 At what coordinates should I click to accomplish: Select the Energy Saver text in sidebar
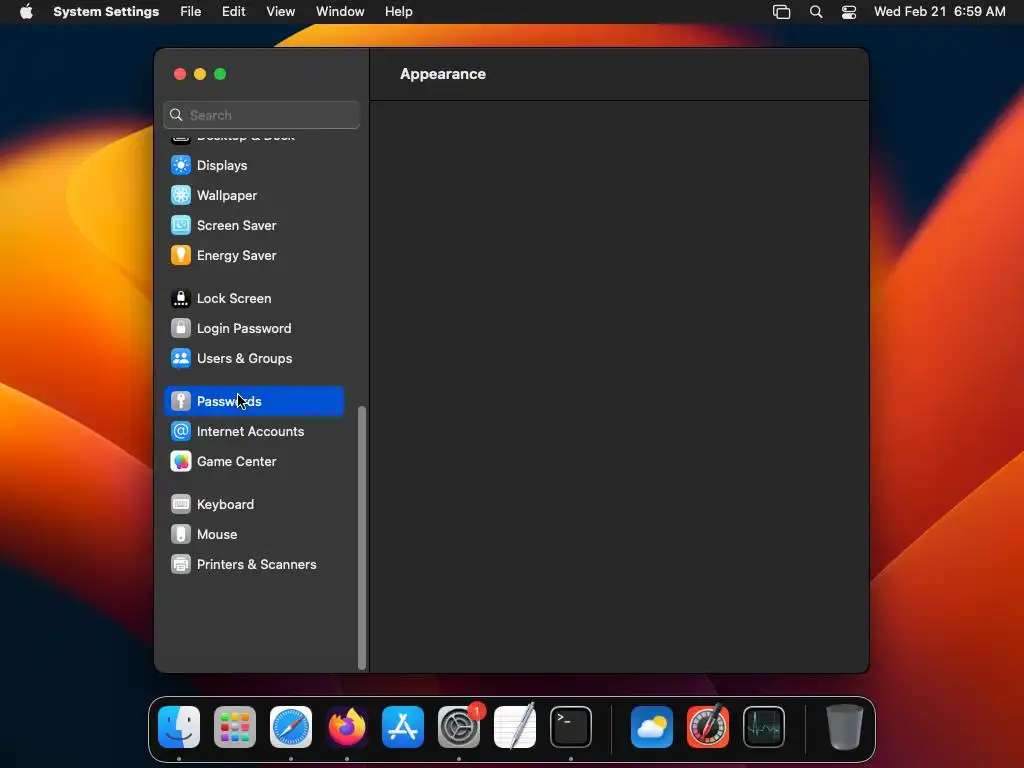[236, 255]
